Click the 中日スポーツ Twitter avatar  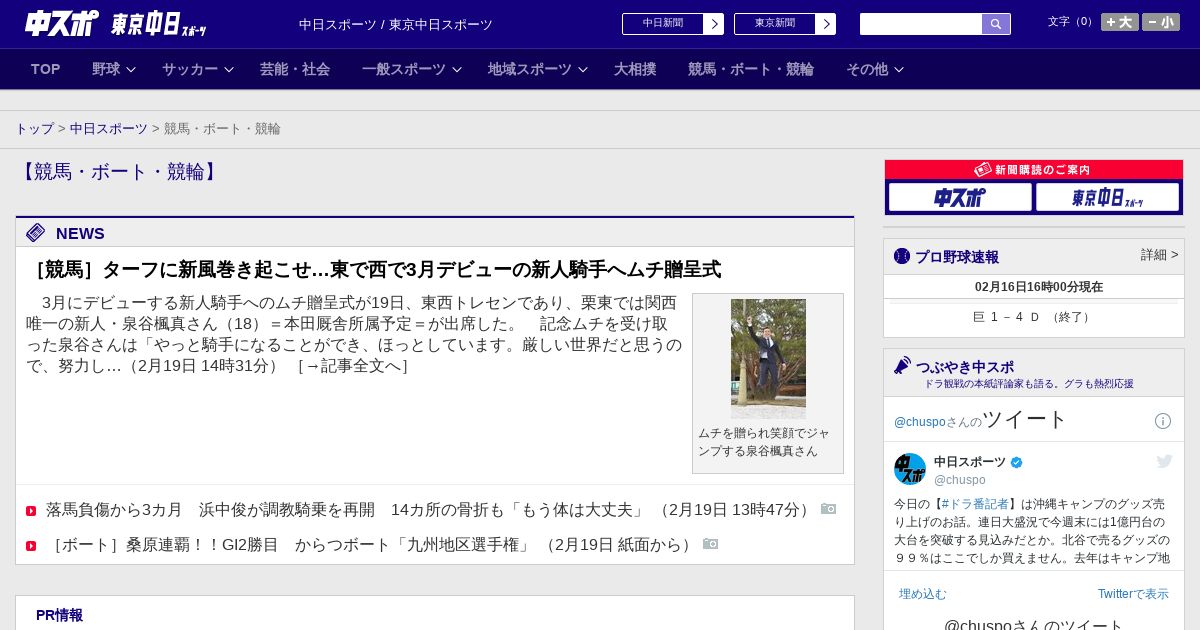[910, 469]
